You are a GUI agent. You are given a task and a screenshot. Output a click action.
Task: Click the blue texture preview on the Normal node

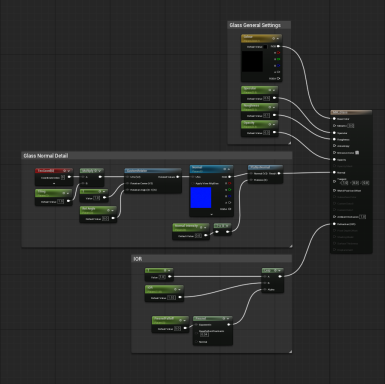pos(201,197)
